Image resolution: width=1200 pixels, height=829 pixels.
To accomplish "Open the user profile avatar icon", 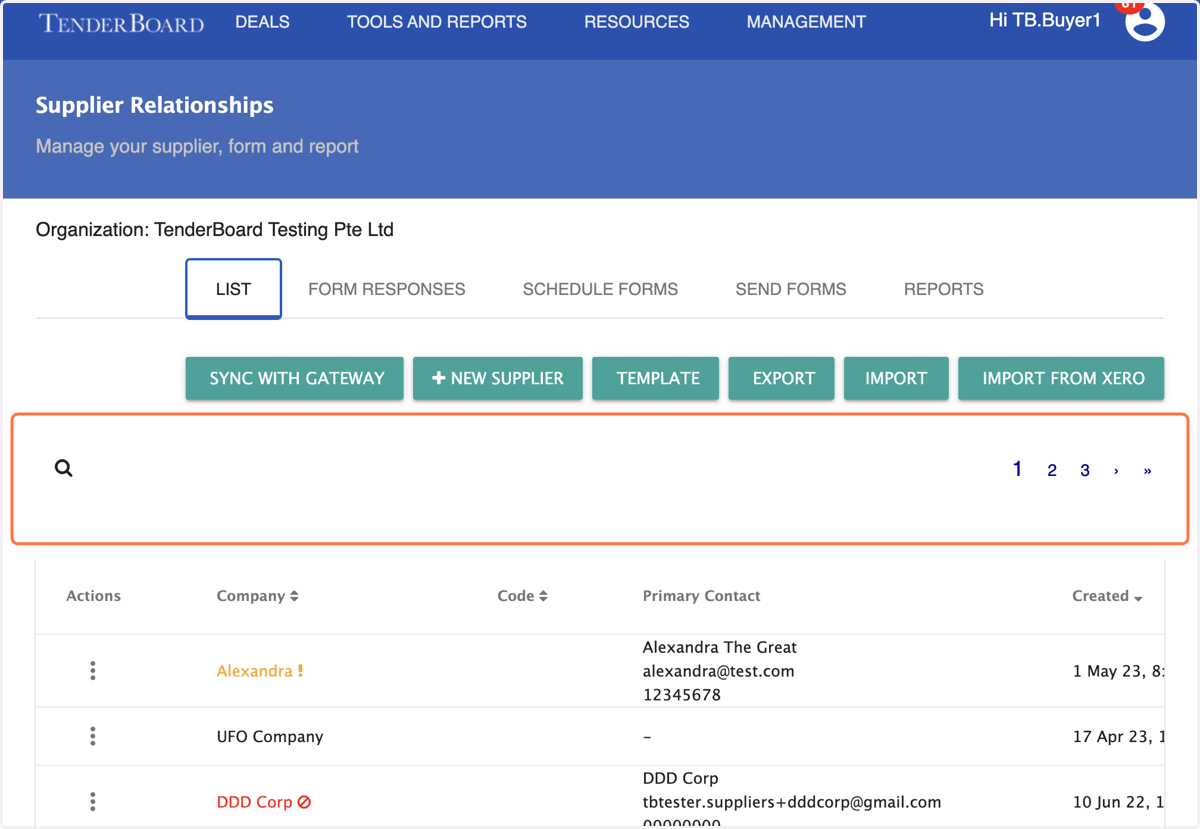I will click(x=1145, y=22).
